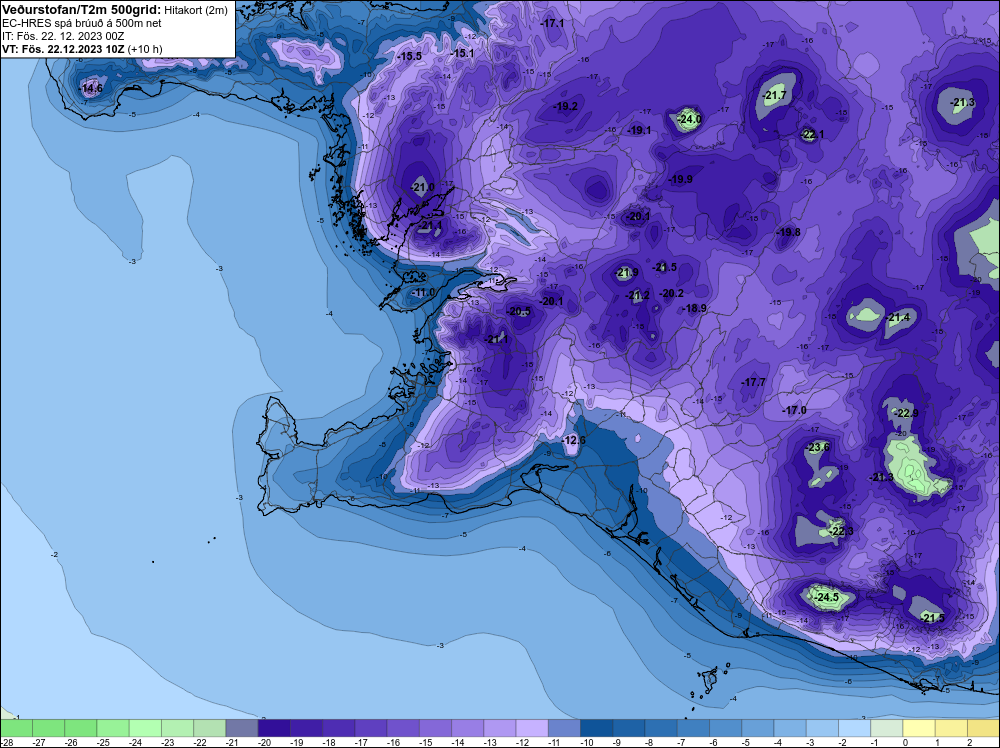Screen dimensions: 1000x748
Task: Click the -12.6 temperature label
Action: 573,441
